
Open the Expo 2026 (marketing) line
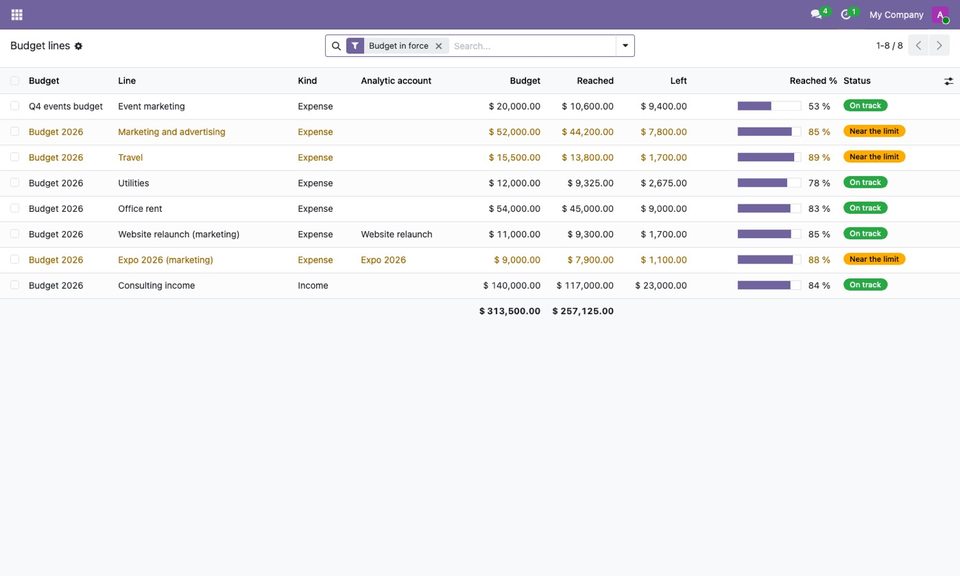[x=166, y=260]
